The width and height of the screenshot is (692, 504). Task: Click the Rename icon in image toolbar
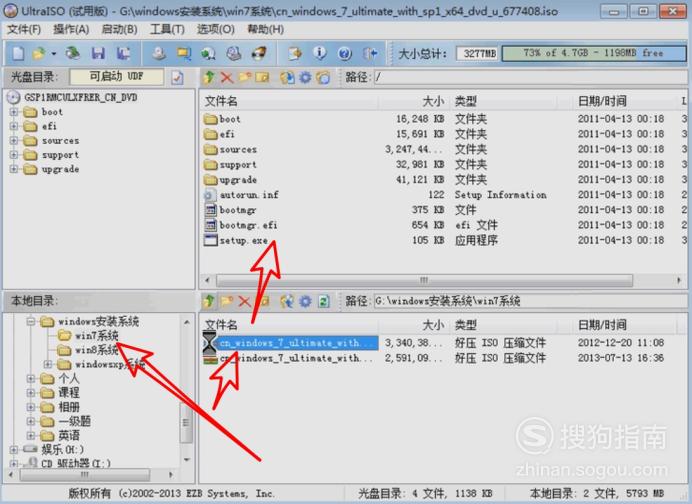pos(262,78)
